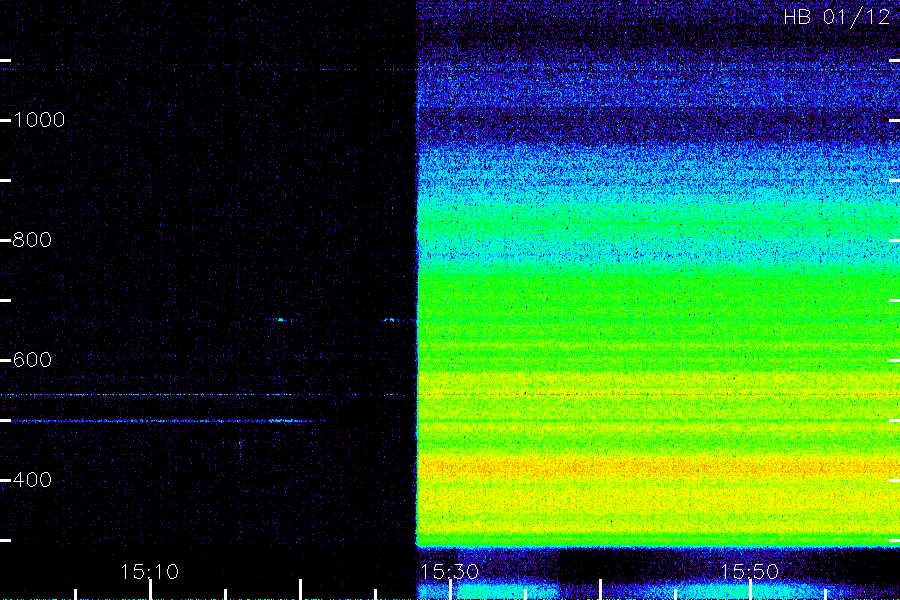Click the 15:10 time axis label
900x600 pixels.
149,572
